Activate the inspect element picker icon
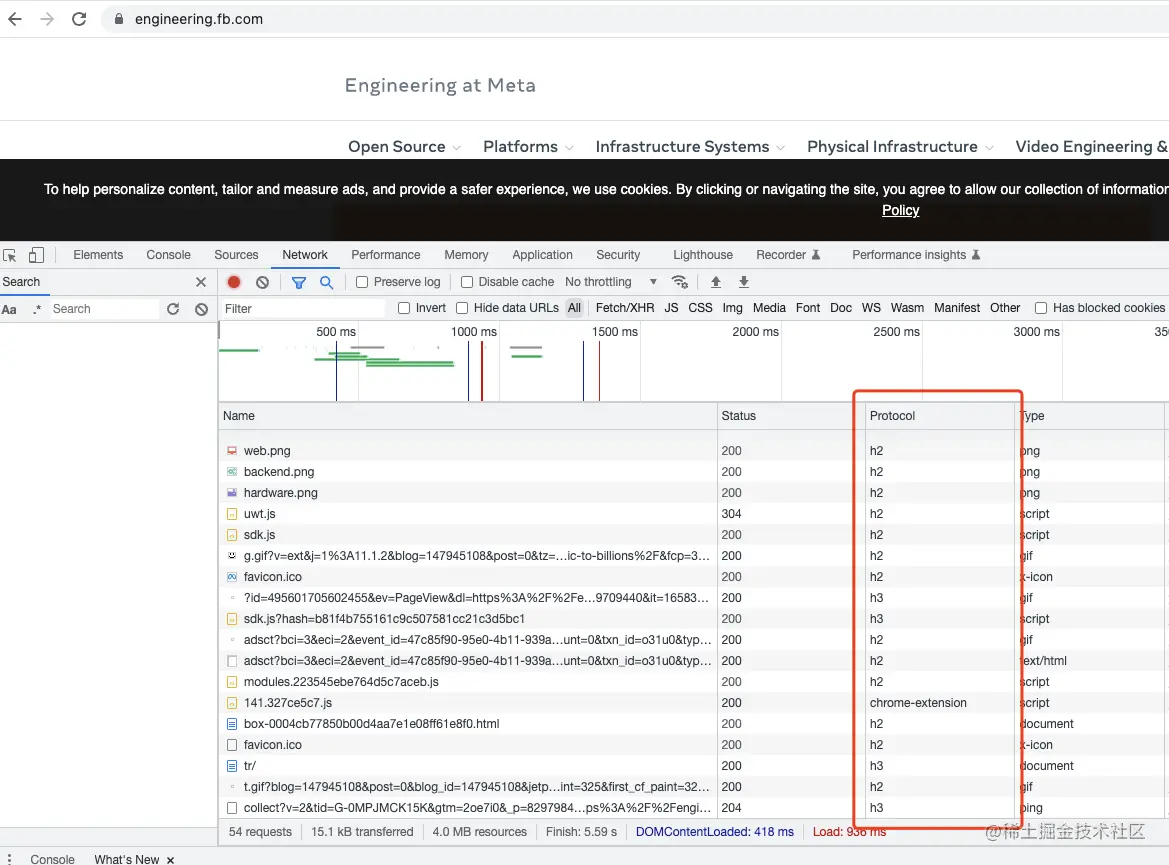1169x865 pixels. (x=10, y=256)
